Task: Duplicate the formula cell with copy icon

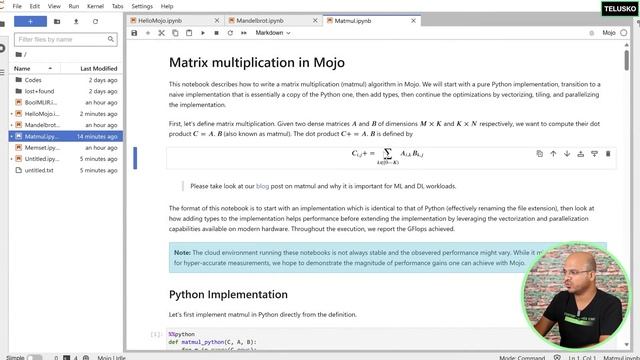Action: point(540,153)
